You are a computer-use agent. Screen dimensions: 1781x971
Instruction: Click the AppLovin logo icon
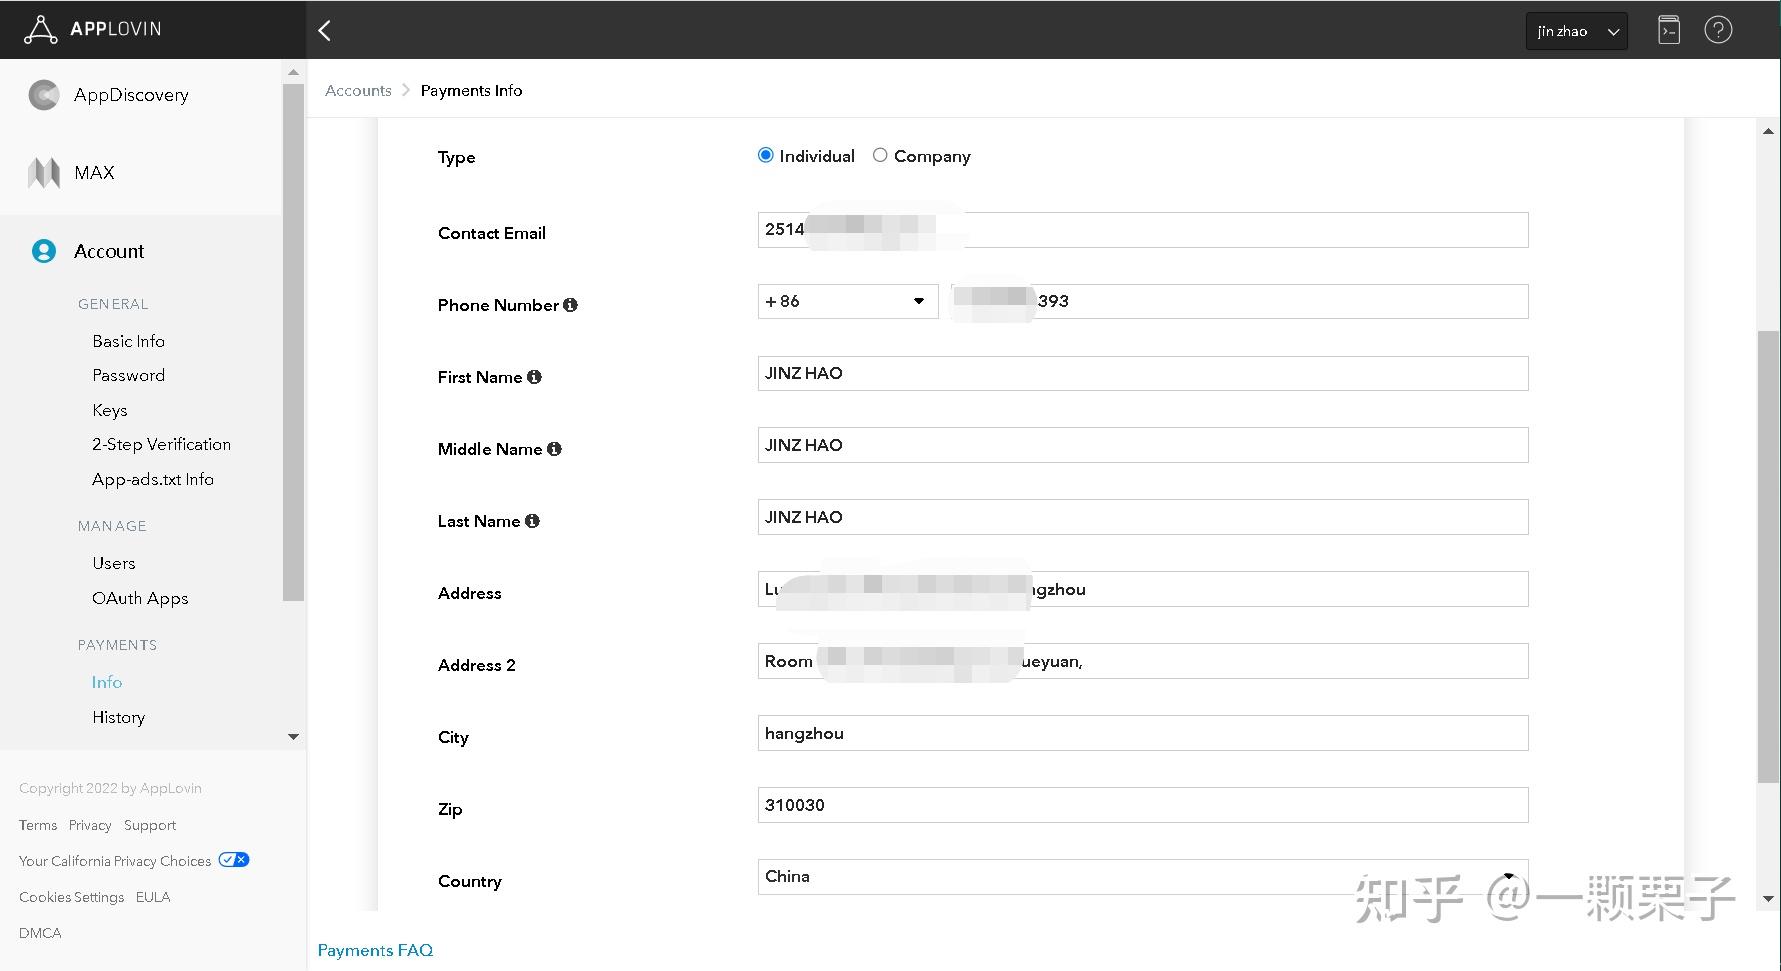pyautogui.click(x=40, y=30)
